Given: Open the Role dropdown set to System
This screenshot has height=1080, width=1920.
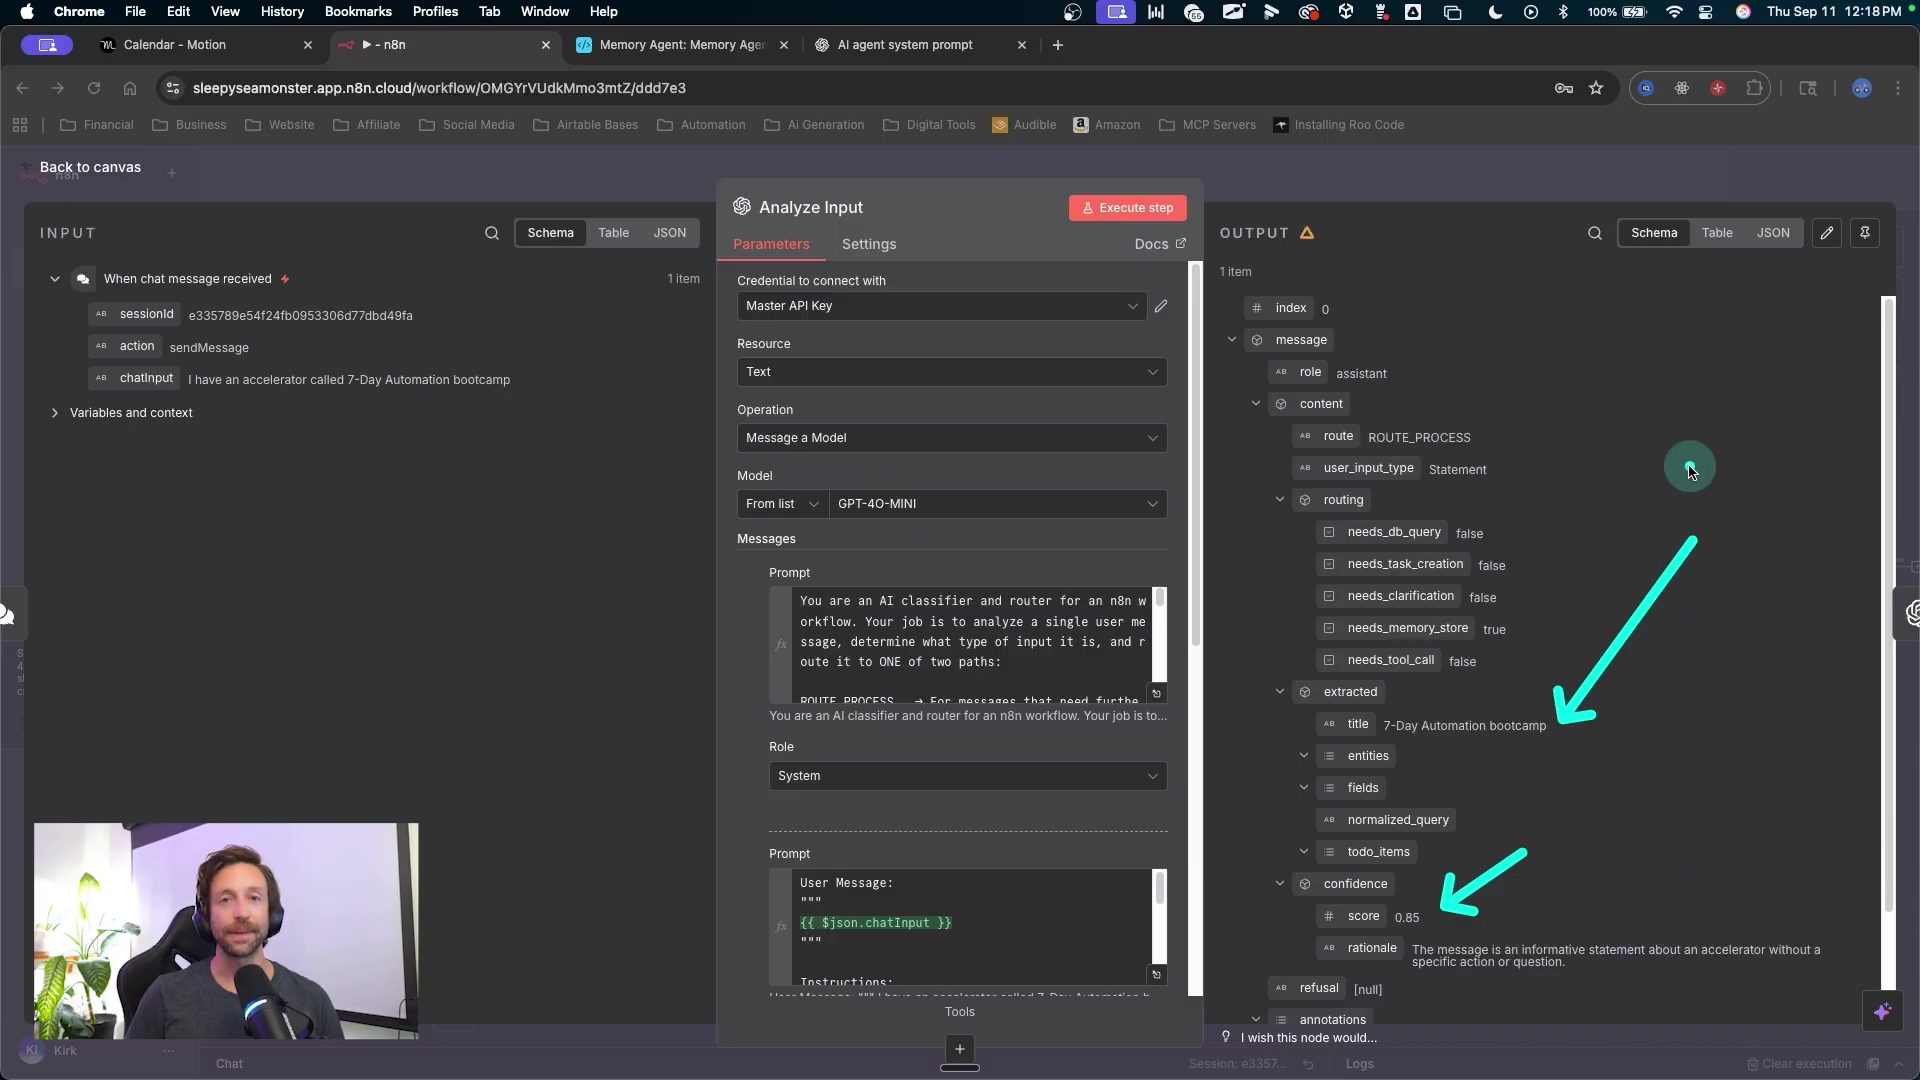Looking at the screenshot, I should tap(967, 776).
